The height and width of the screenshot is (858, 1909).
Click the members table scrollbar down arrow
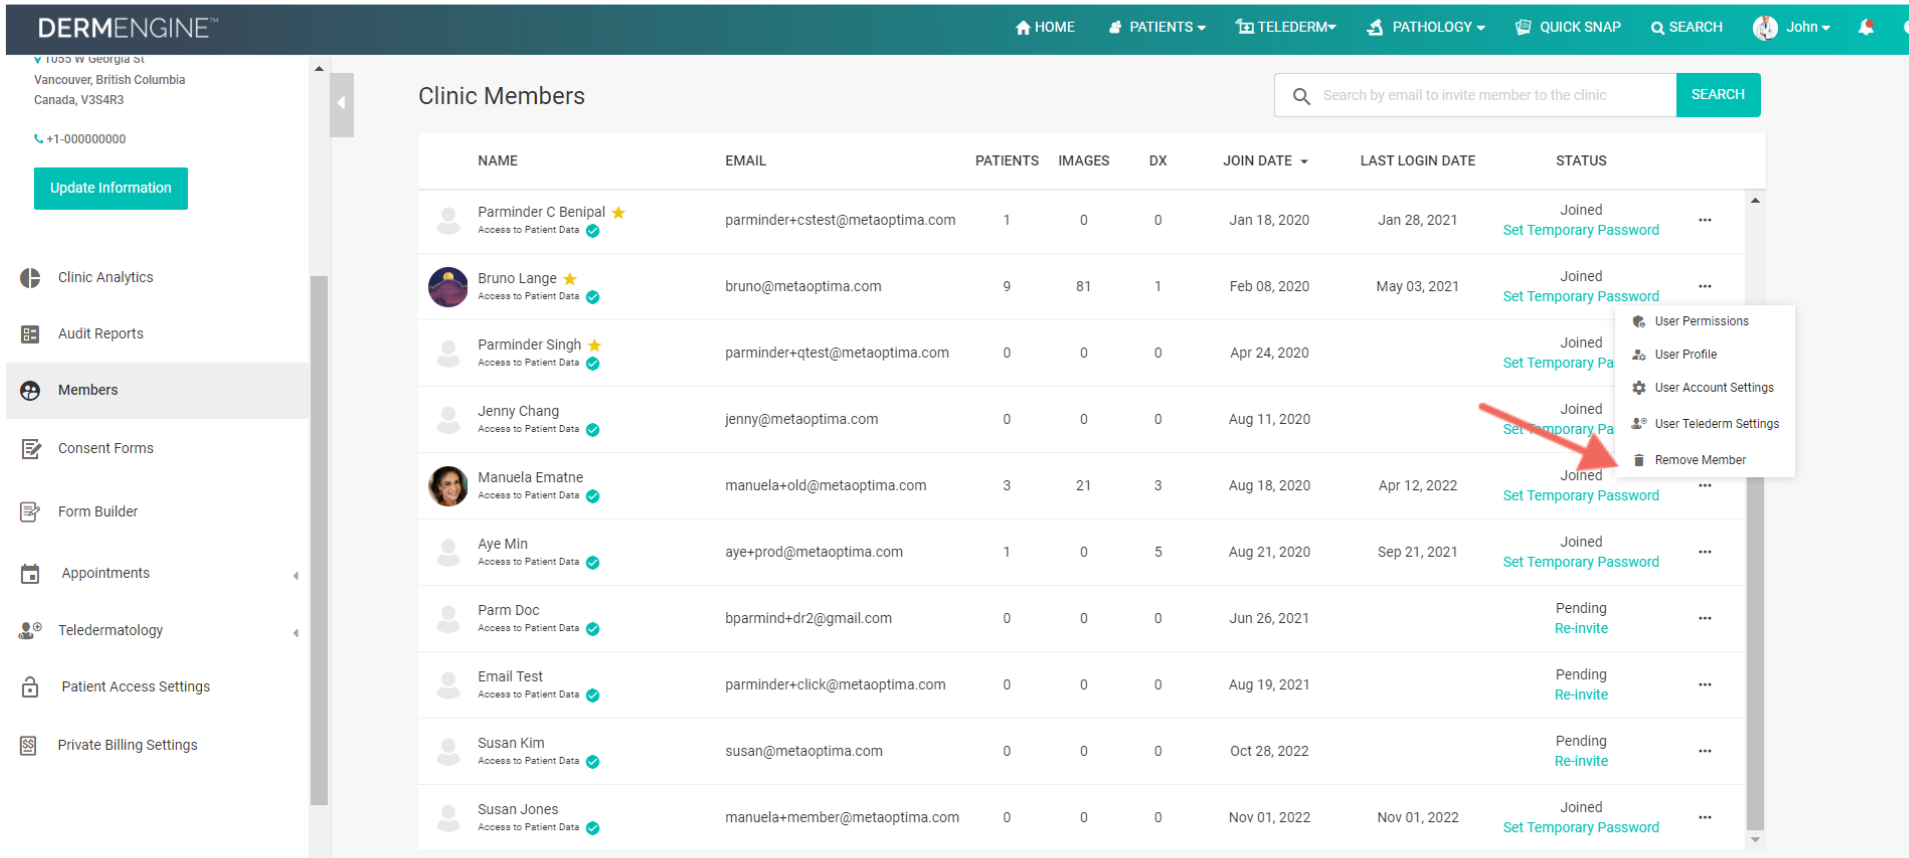(x=1755, y=840)
